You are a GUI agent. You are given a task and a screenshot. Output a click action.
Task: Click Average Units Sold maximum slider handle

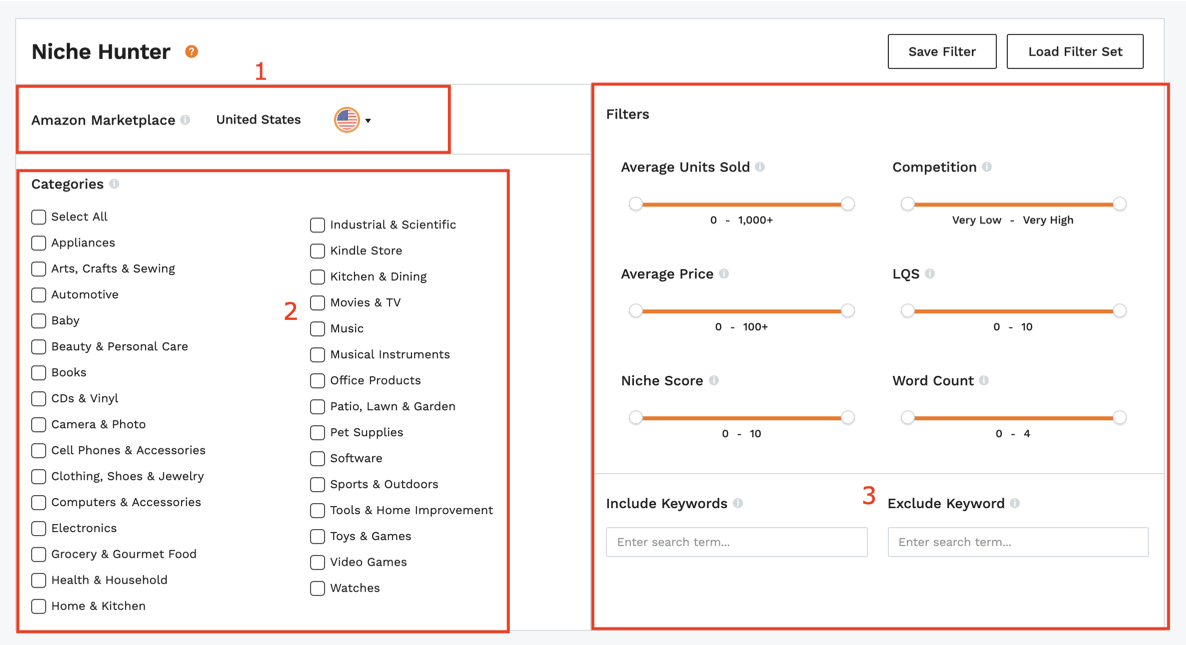[848, 203]
